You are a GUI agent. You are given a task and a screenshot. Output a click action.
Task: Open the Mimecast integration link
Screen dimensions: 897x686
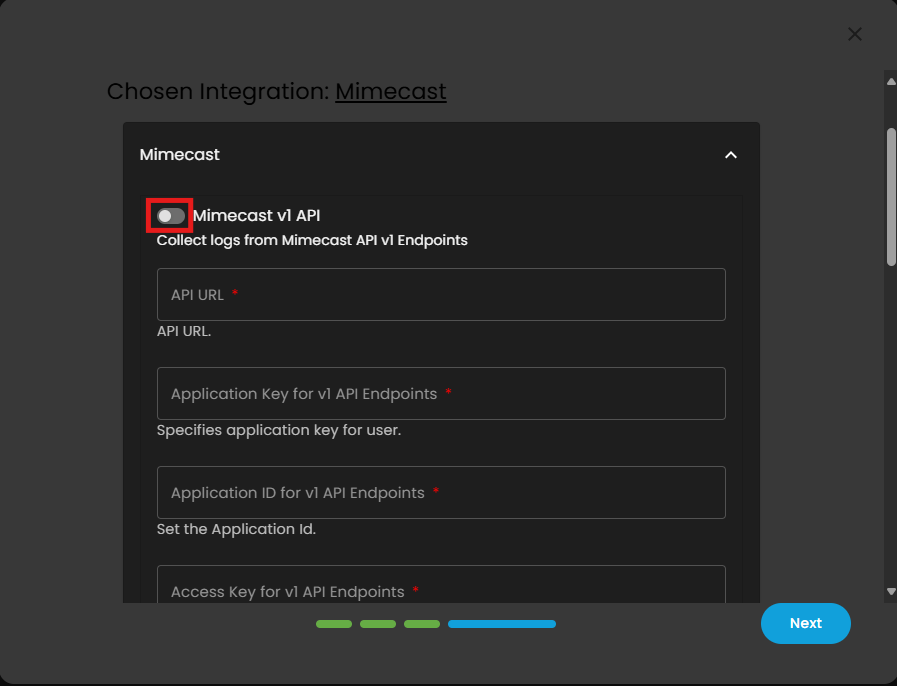pyautogui.click(x=391, y=92)
